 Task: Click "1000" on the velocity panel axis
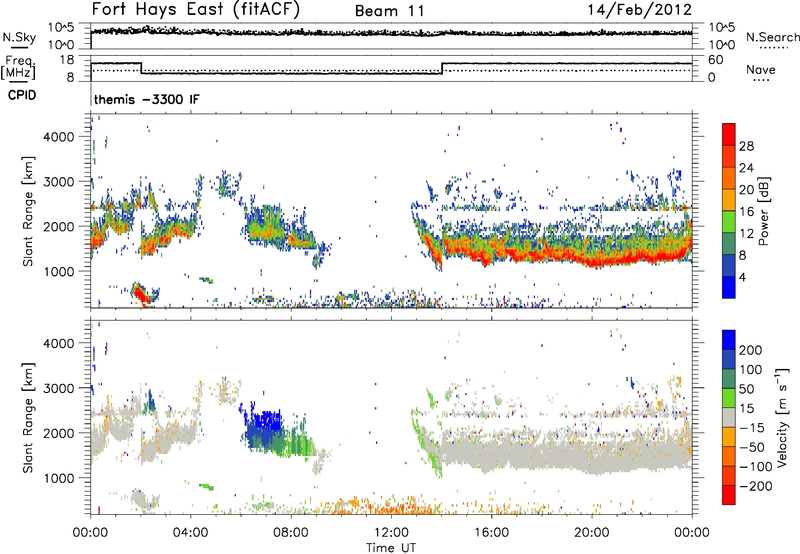(59, 478)
